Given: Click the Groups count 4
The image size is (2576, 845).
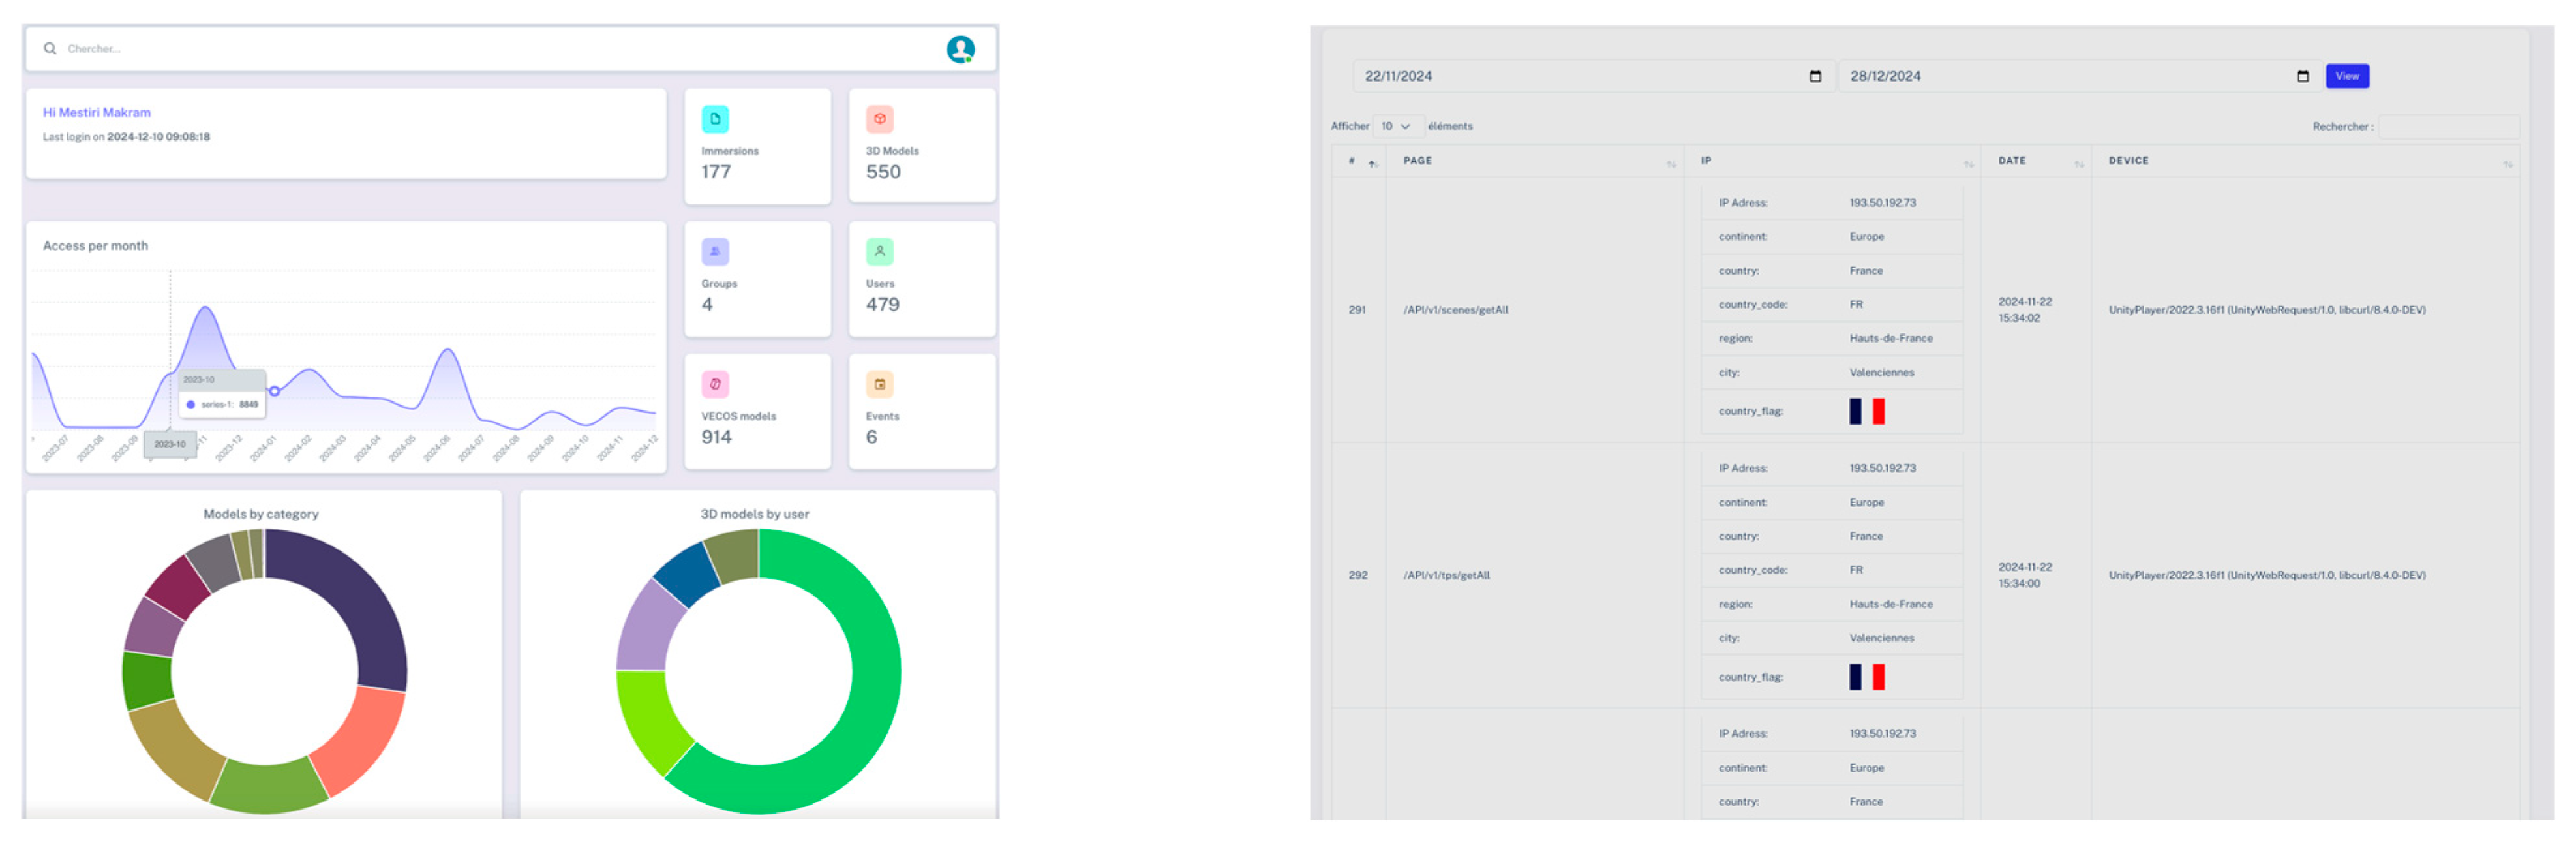Looking at the screenshot, I should (x=707, y=305).
